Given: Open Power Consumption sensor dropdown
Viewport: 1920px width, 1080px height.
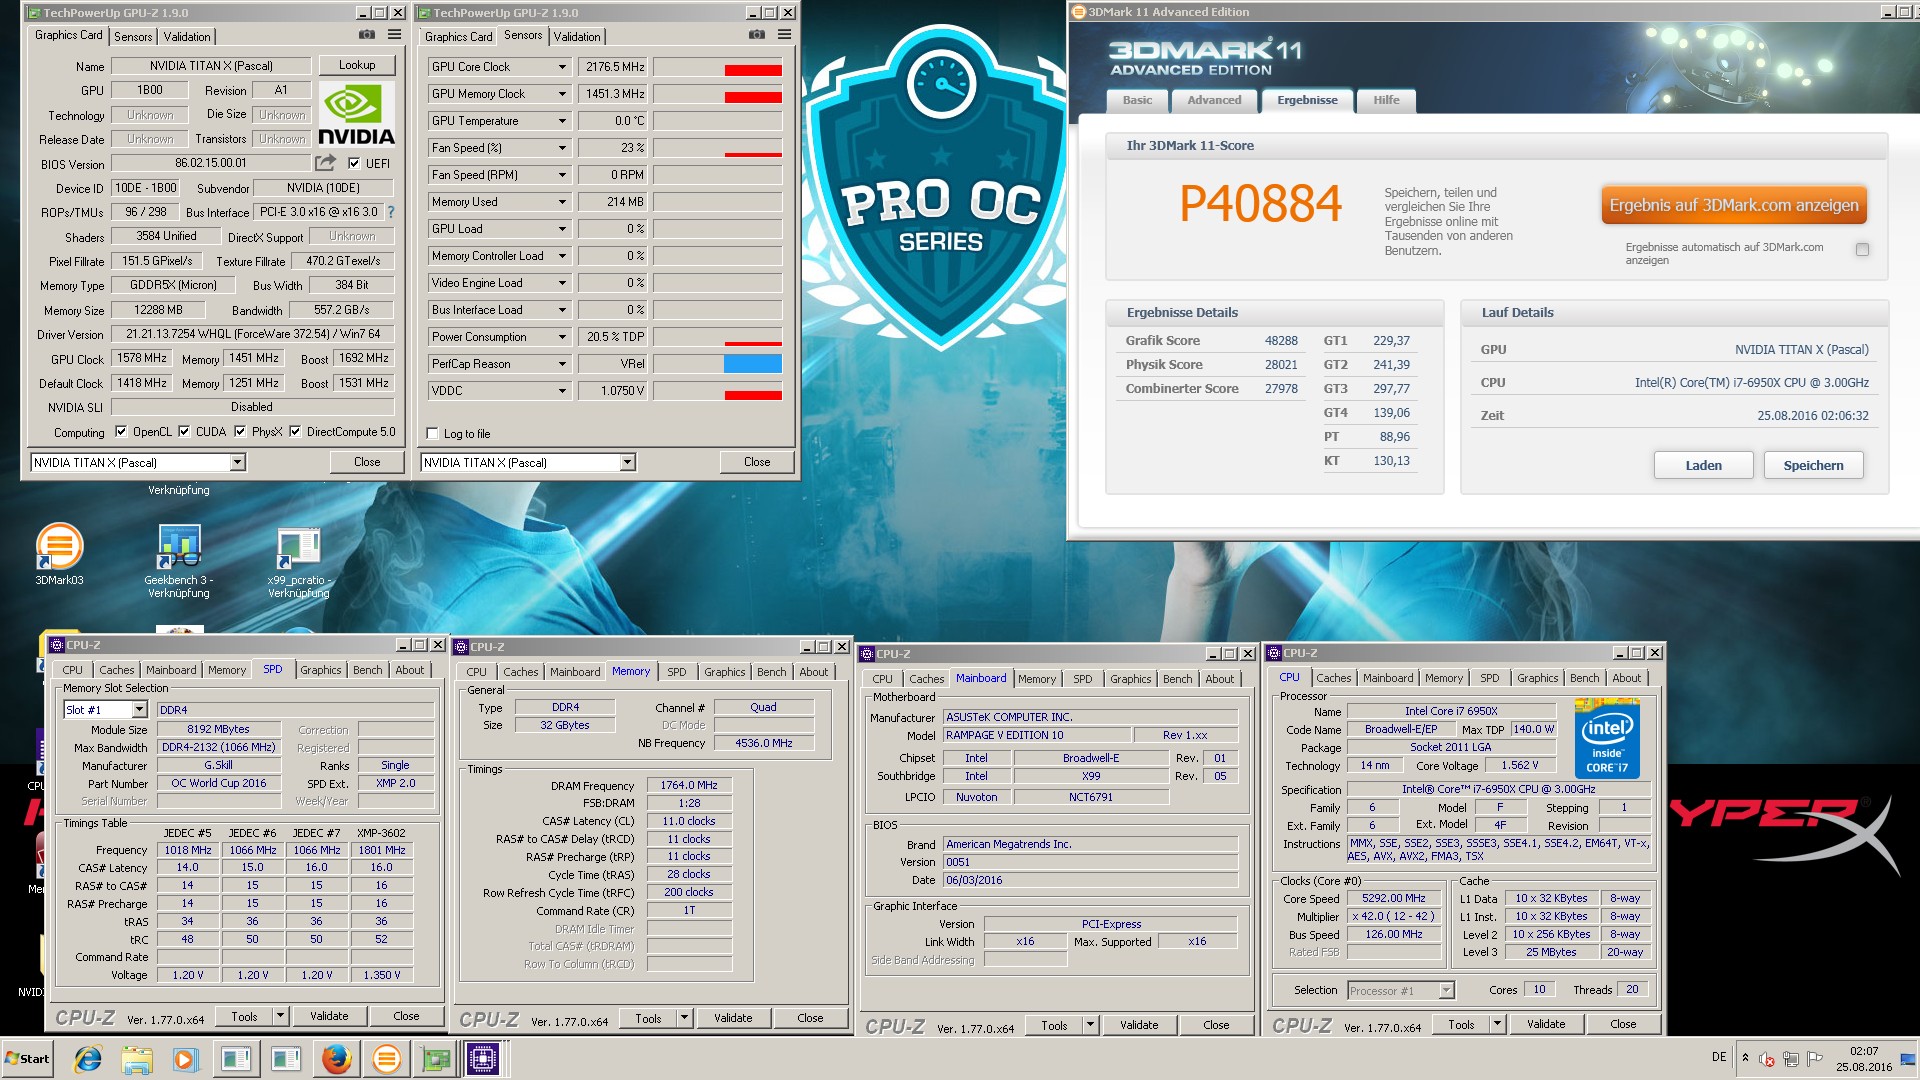Looking at the screenshot, I should 562,337.
